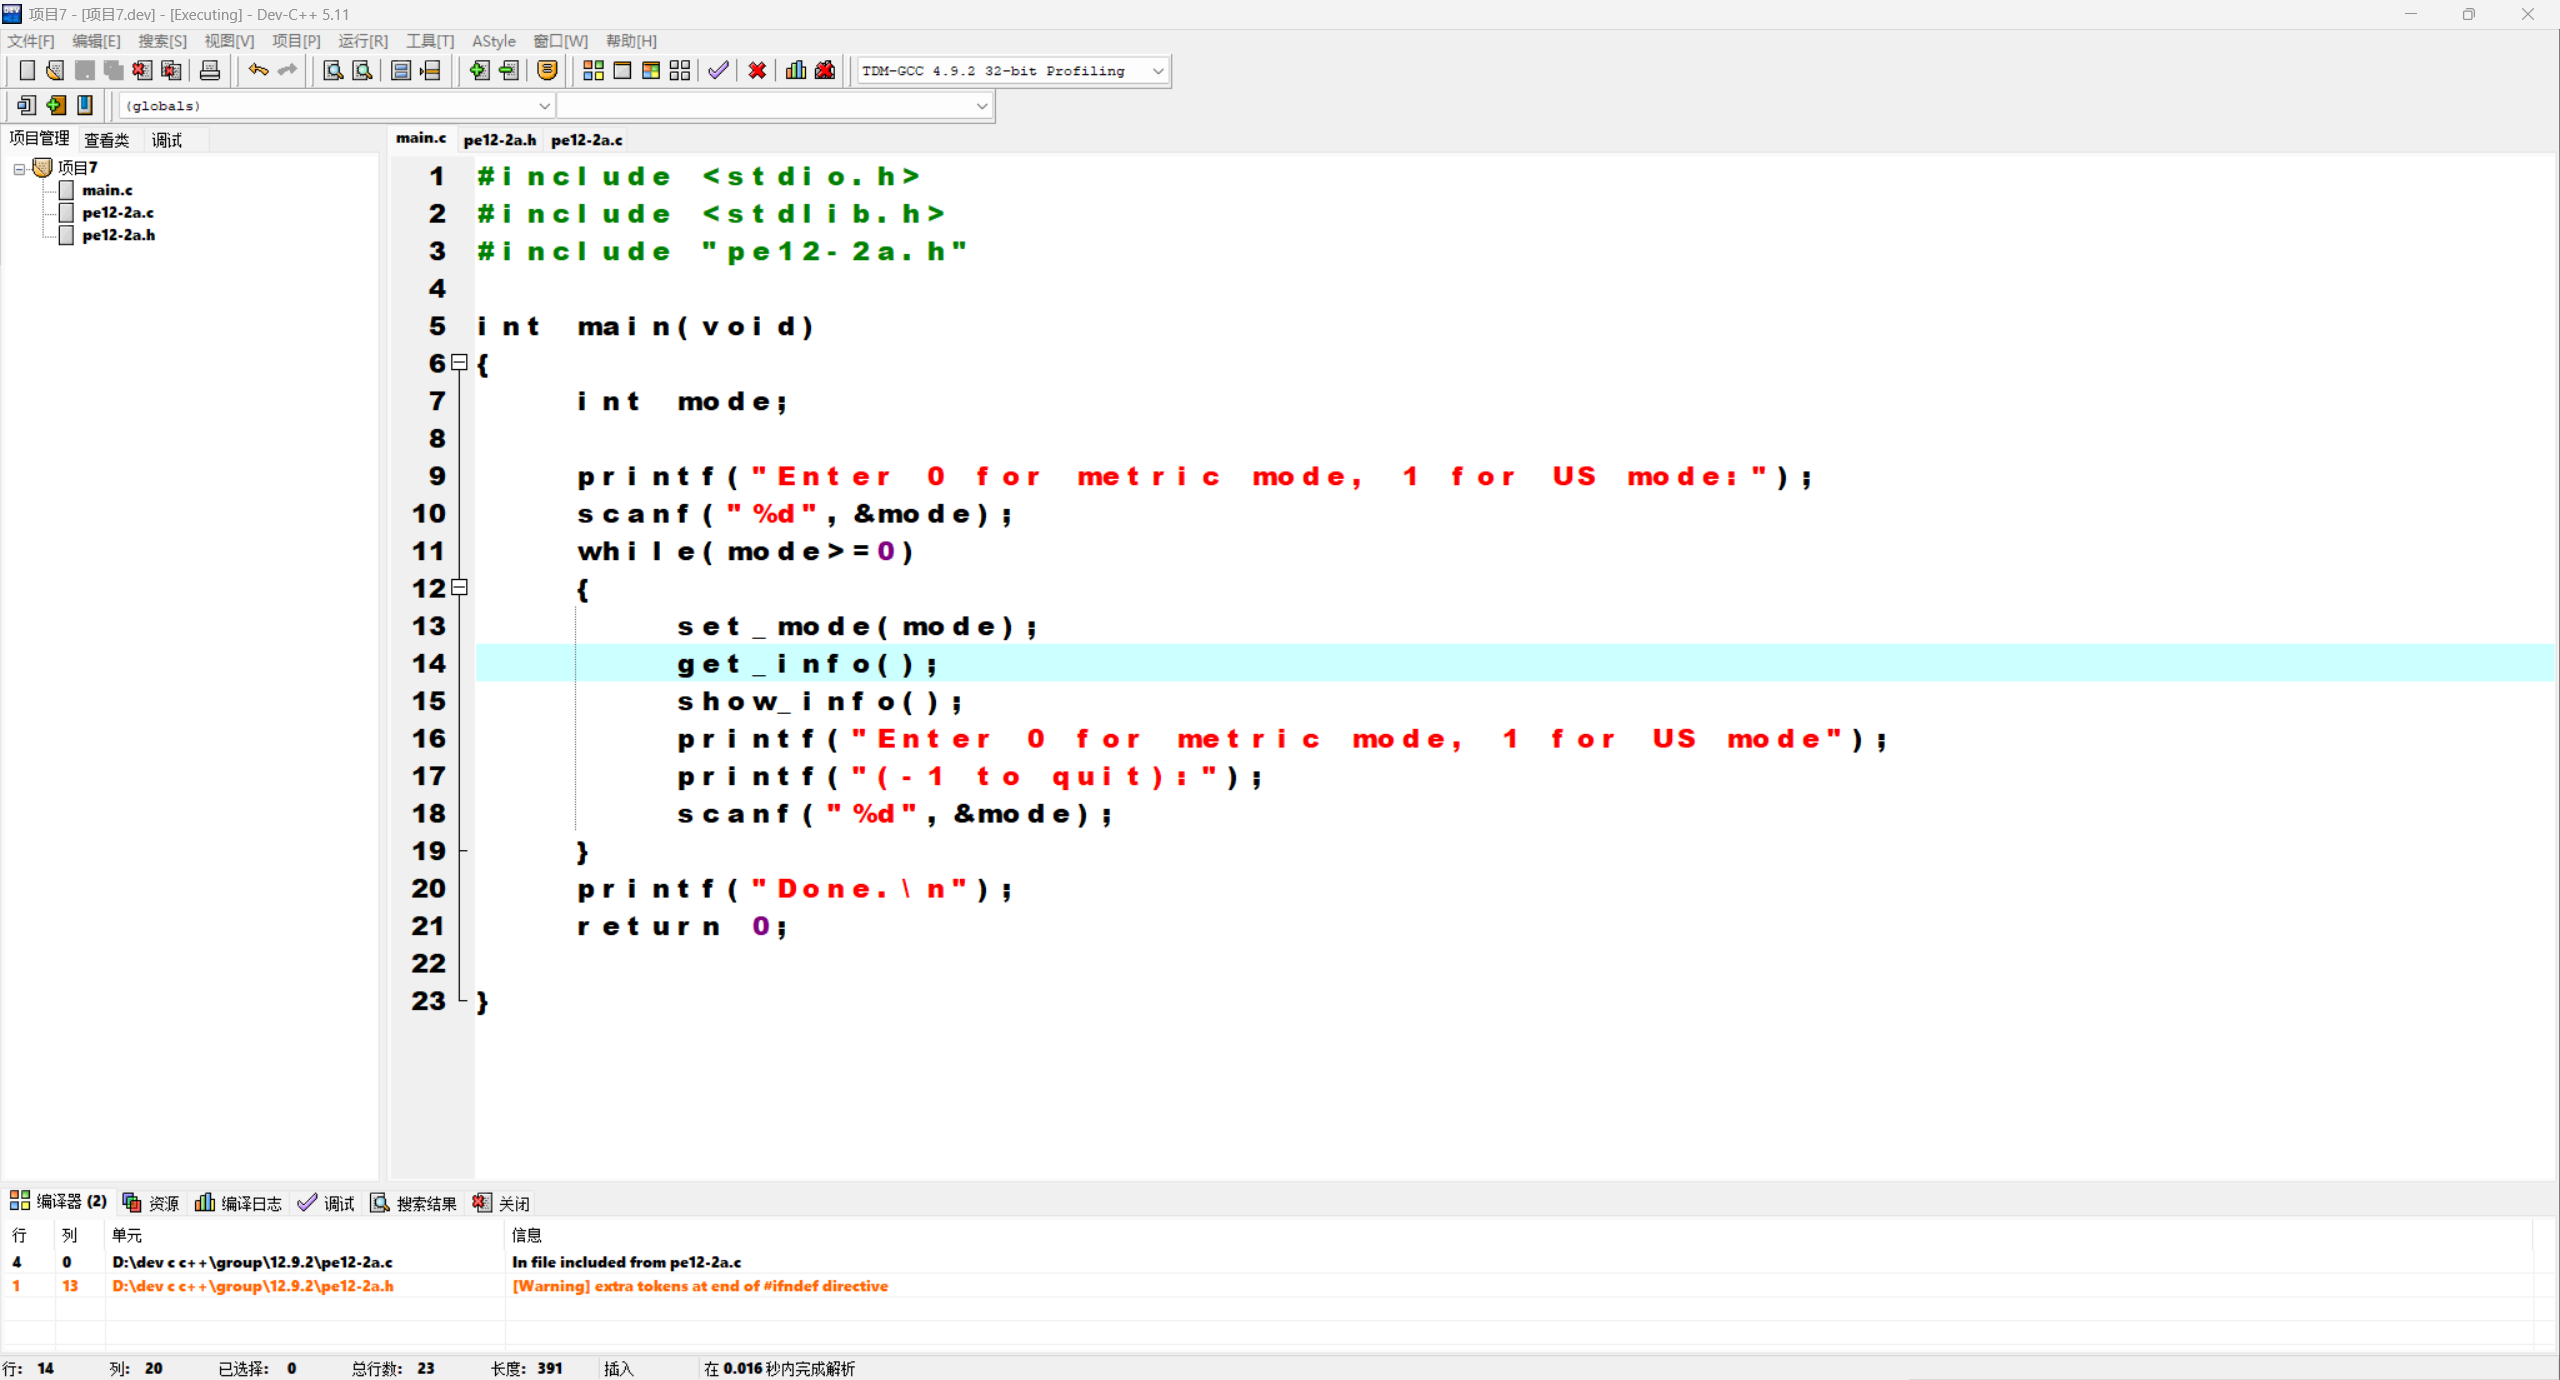The height and width of the screenshot is (1380, 2560).
Task: Click the Print icon in toolbar
Action: point(210,70)
